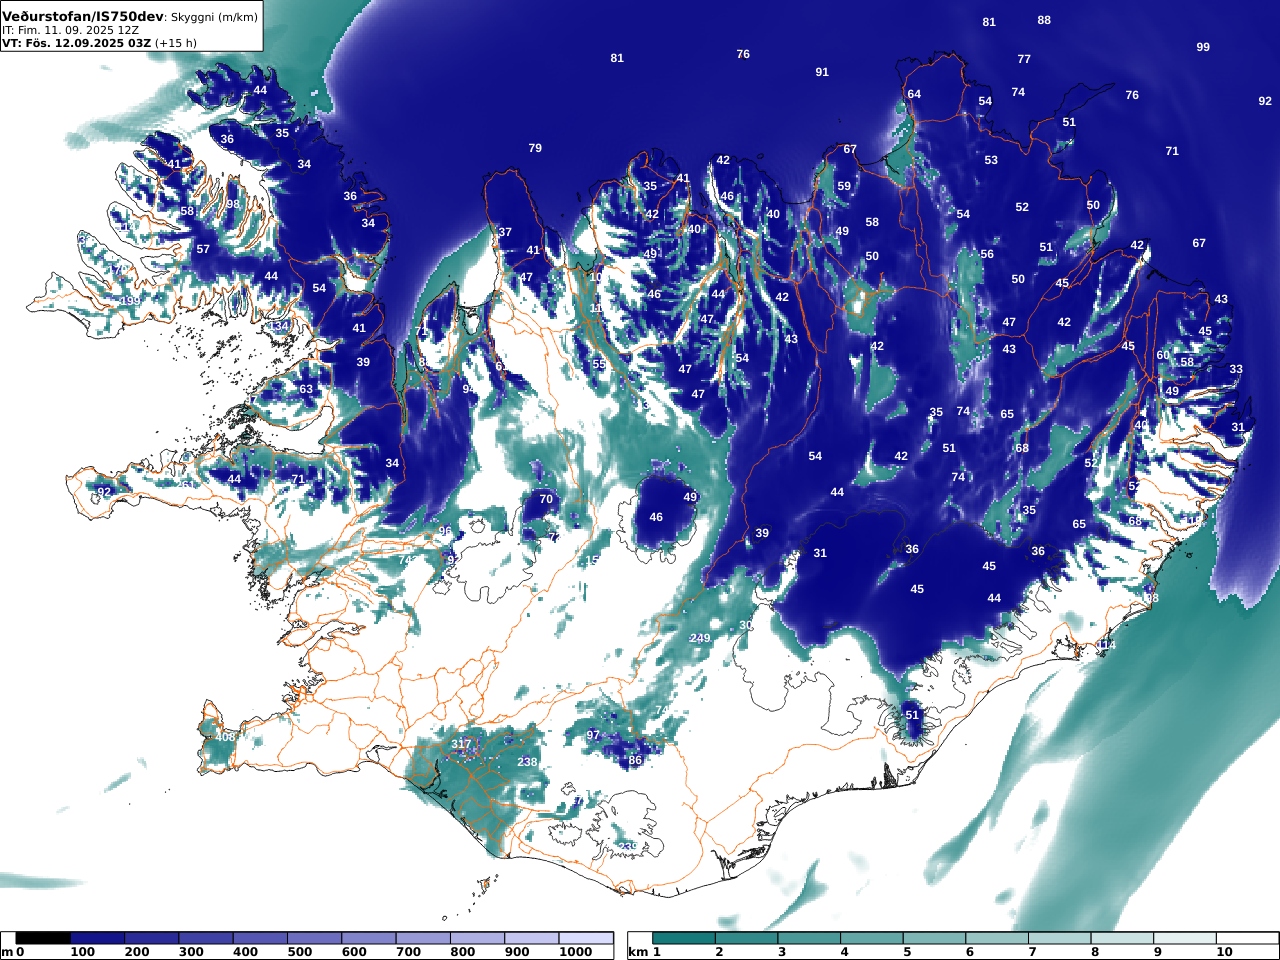Image resolution: width=1280 pixels, height=960 pixels.
Task: Click the map value "86"
Action: pos(635,760)
